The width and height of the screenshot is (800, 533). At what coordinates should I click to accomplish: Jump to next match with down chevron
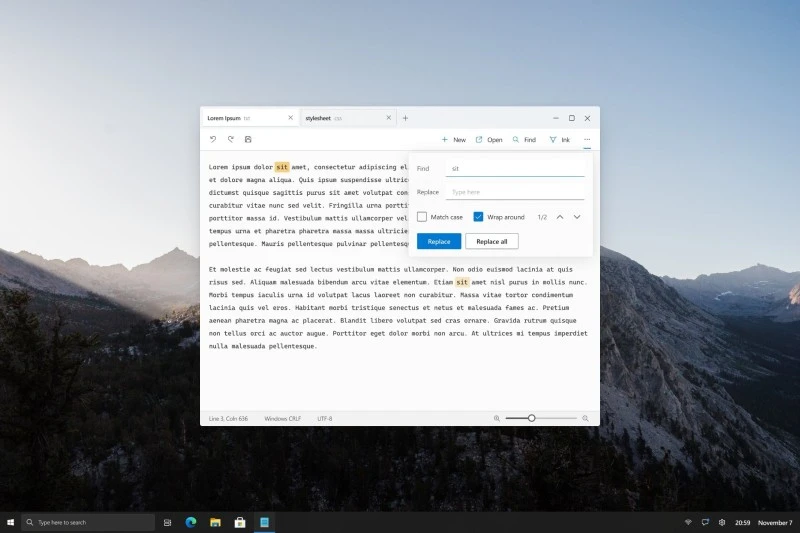[577, 217]
